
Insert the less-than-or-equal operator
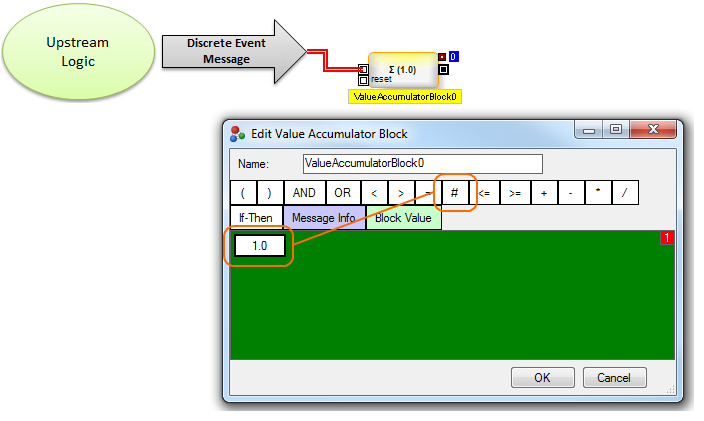tap(484, 193)
